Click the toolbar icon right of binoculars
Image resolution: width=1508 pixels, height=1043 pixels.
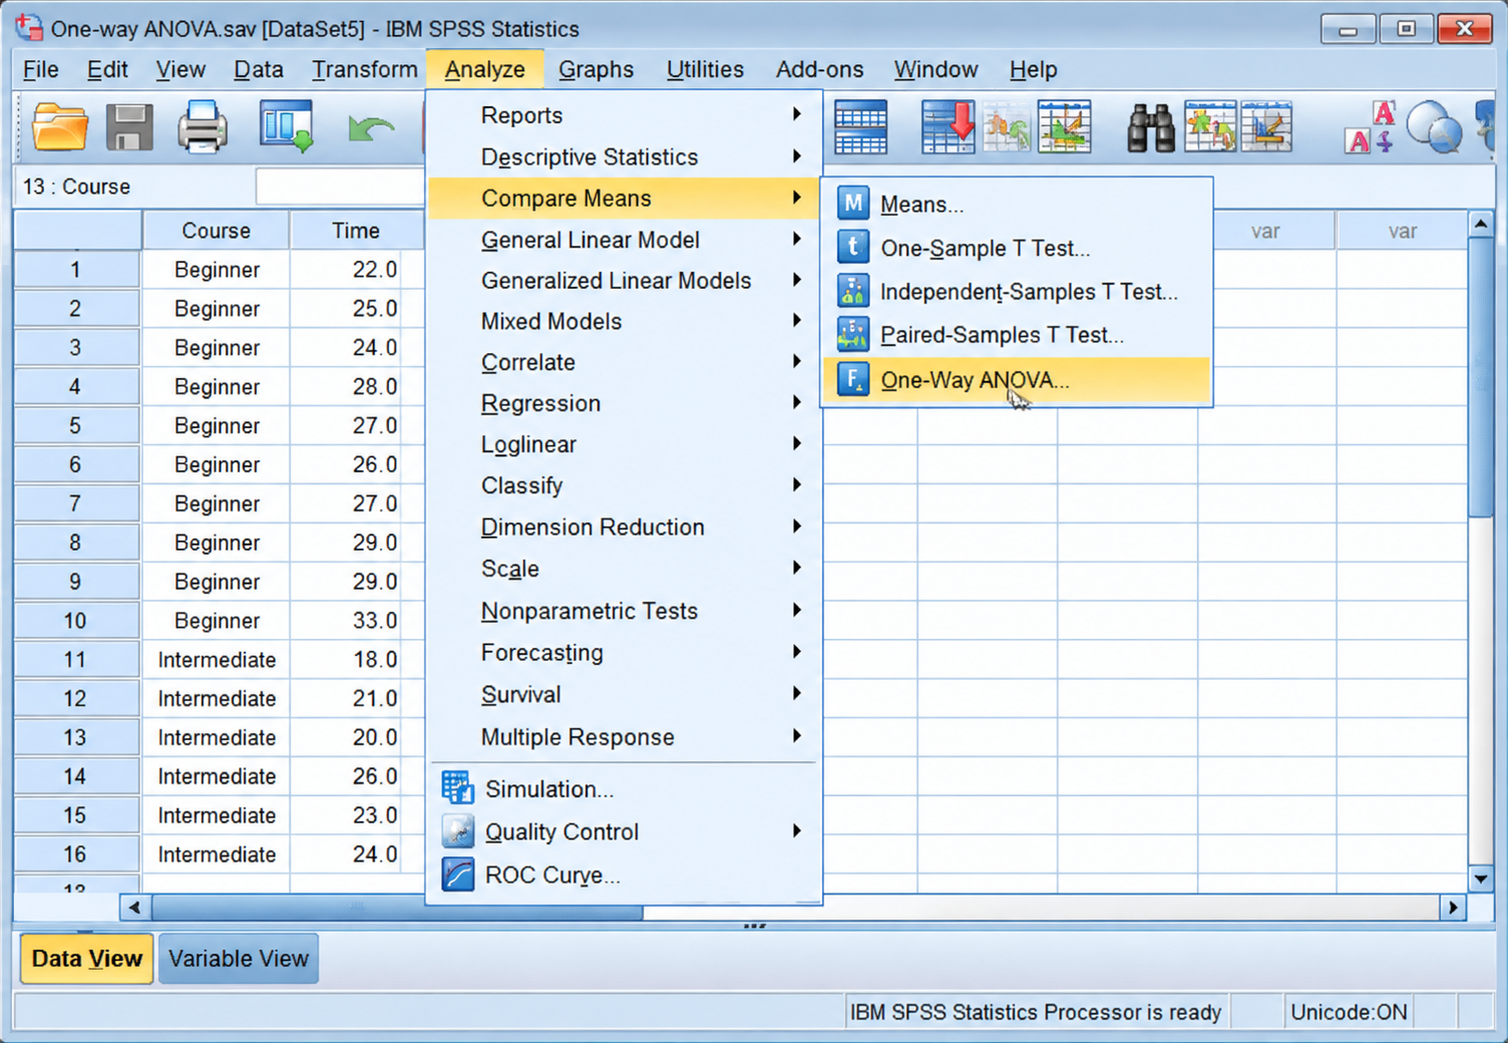(x=1210, y=127)
